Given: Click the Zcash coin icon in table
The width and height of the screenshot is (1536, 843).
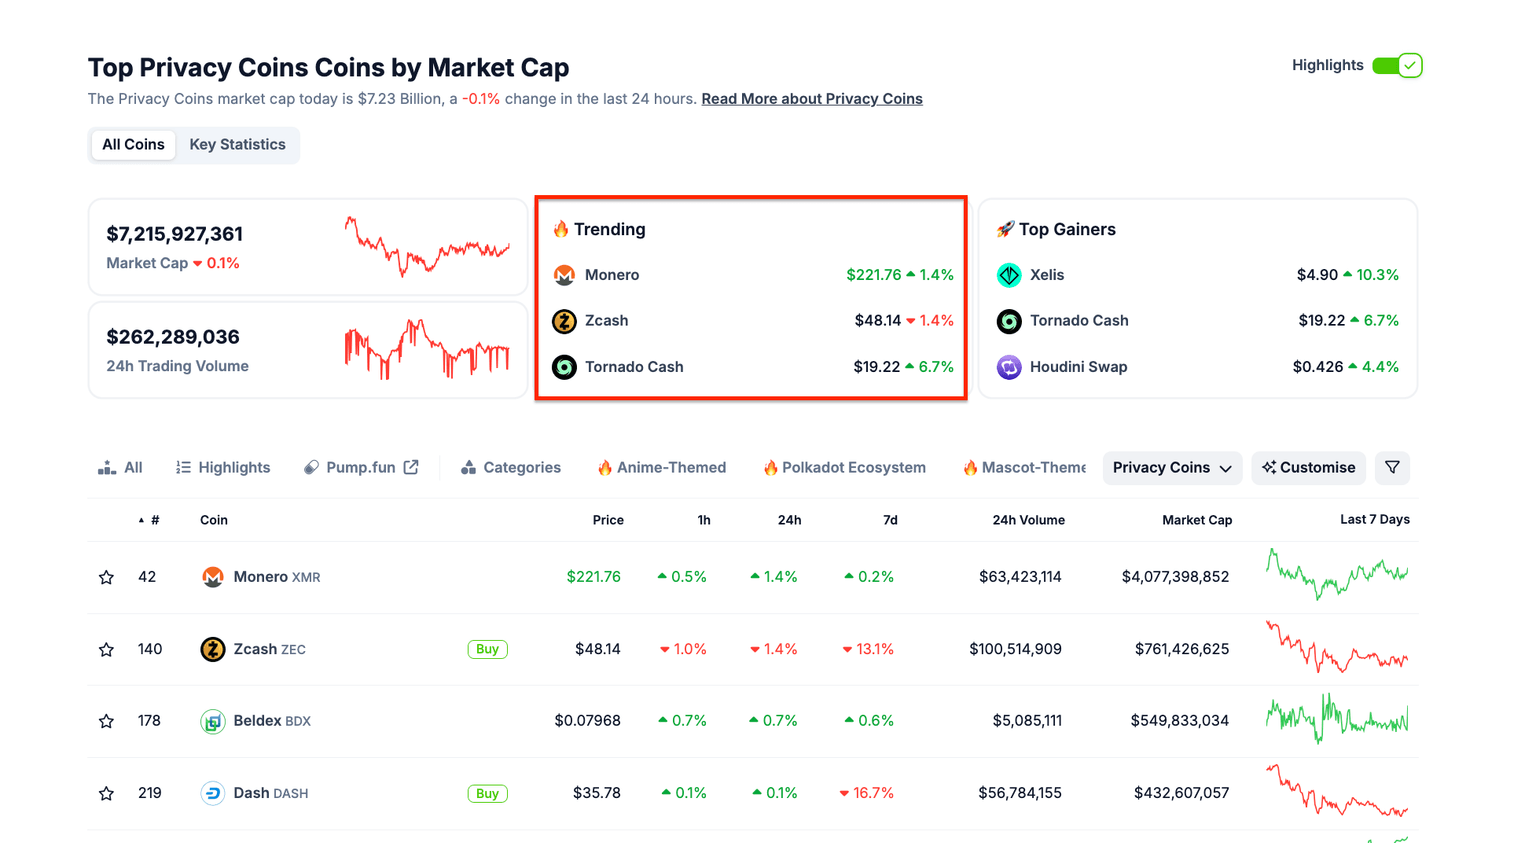Looking at the screenshot, I should point(212,649).
